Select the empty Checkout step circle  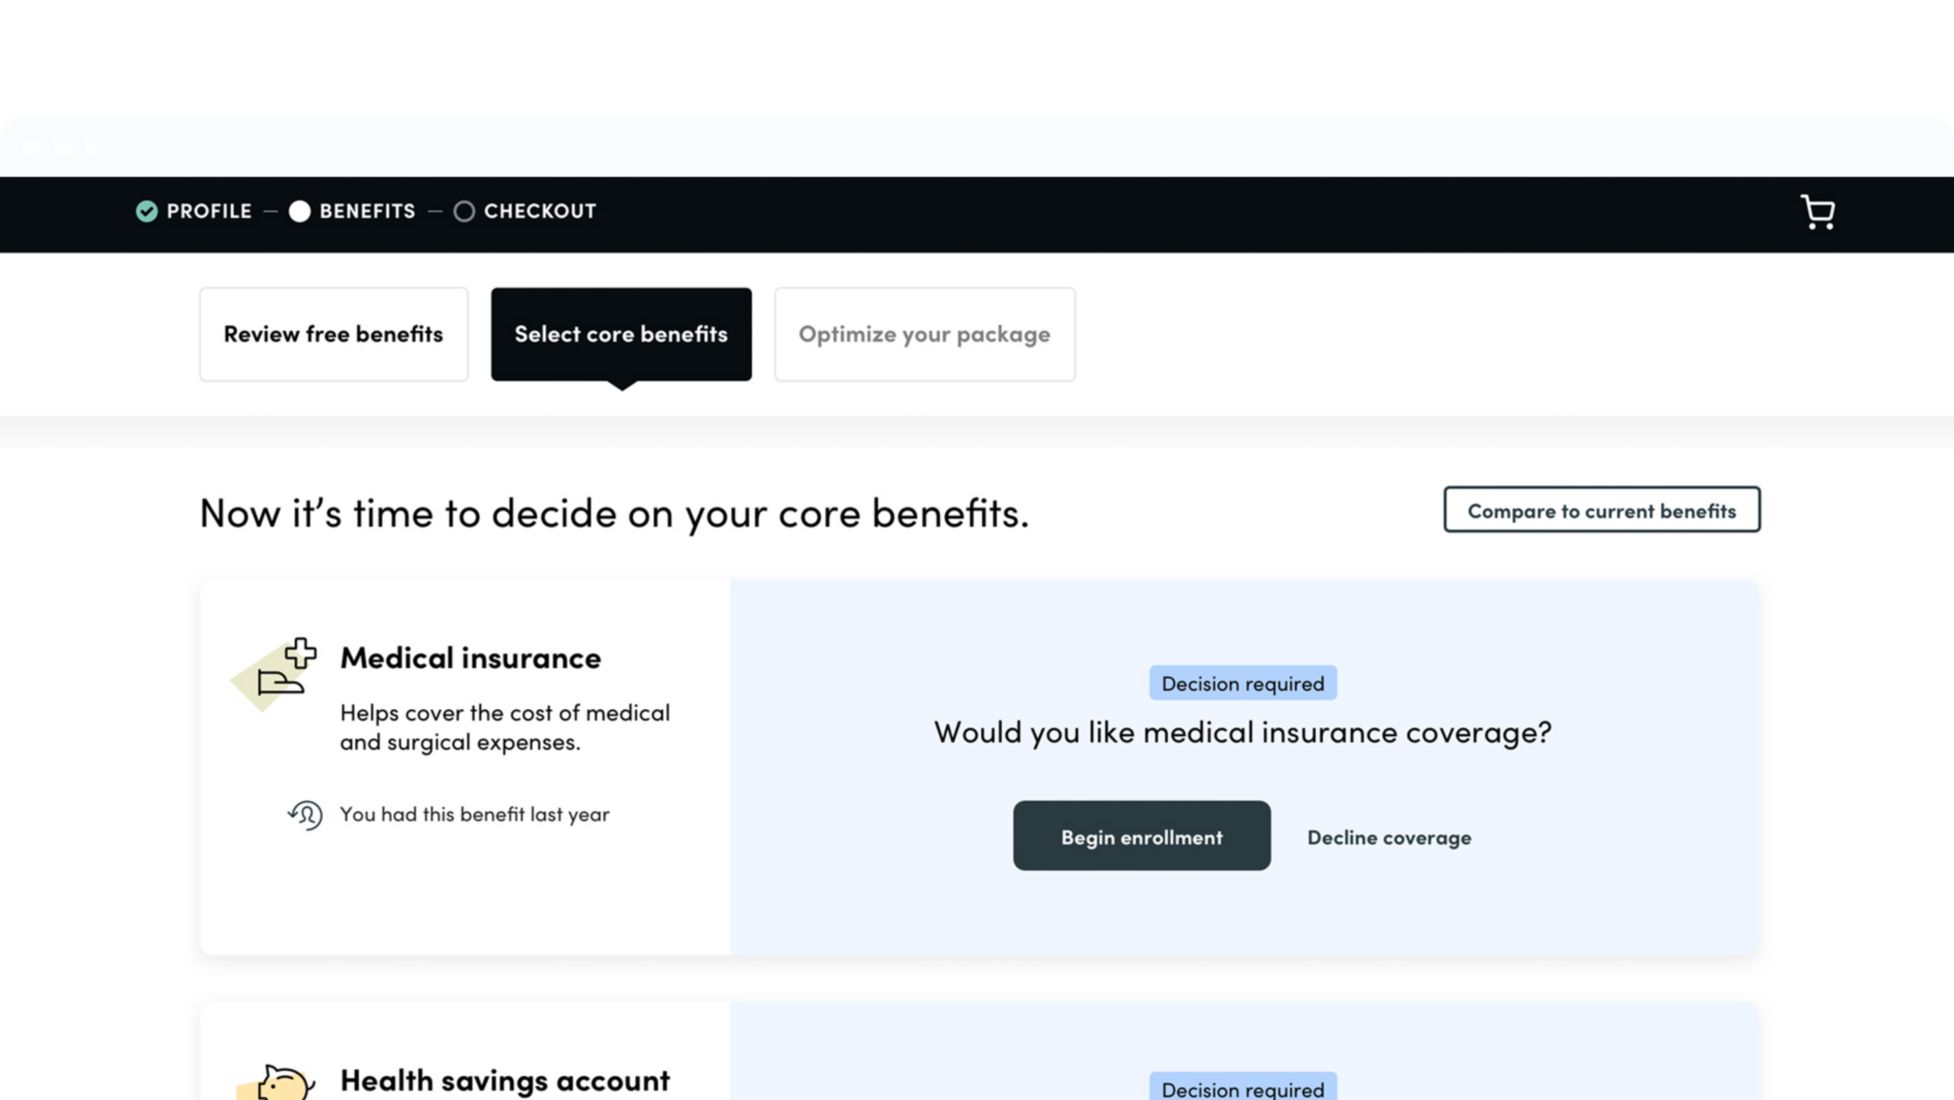point(464,211)
